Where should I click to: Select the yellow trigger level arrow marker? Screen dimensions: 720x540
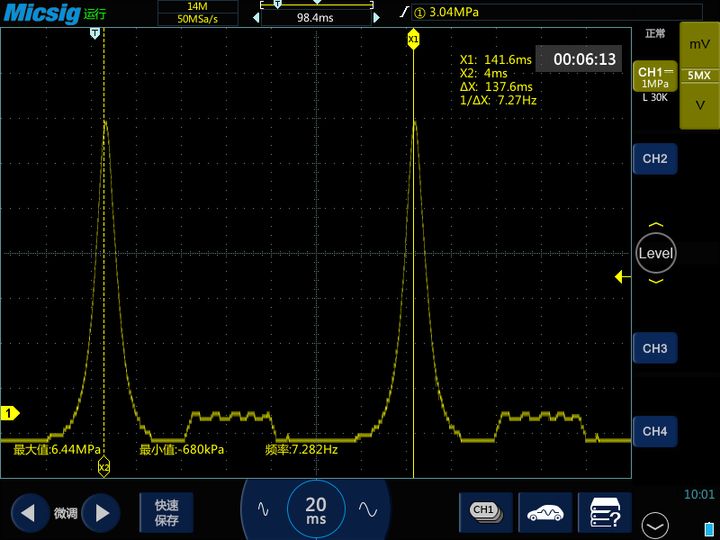[620, 277]
